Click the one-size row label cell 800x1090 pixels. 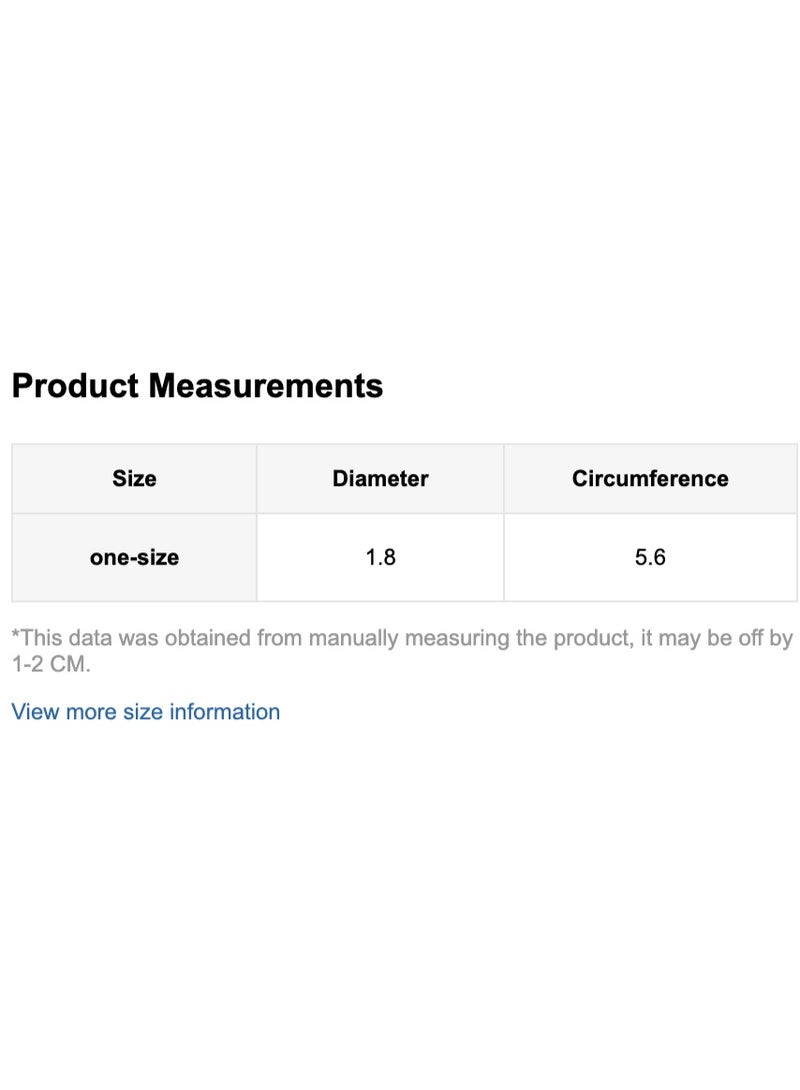(x=134, y=557)
